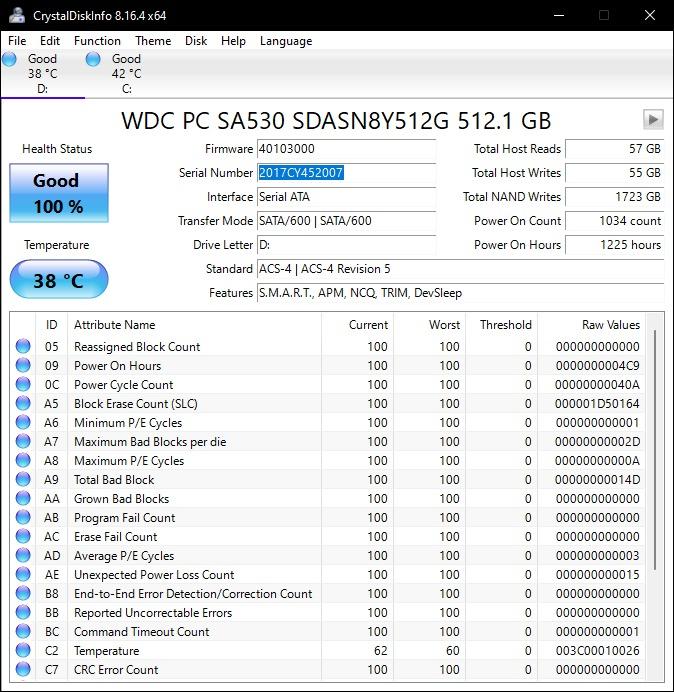Open the Language menu
Image resolution: width=674 pixels, height=692 pixels.
(x=286, y=41)
